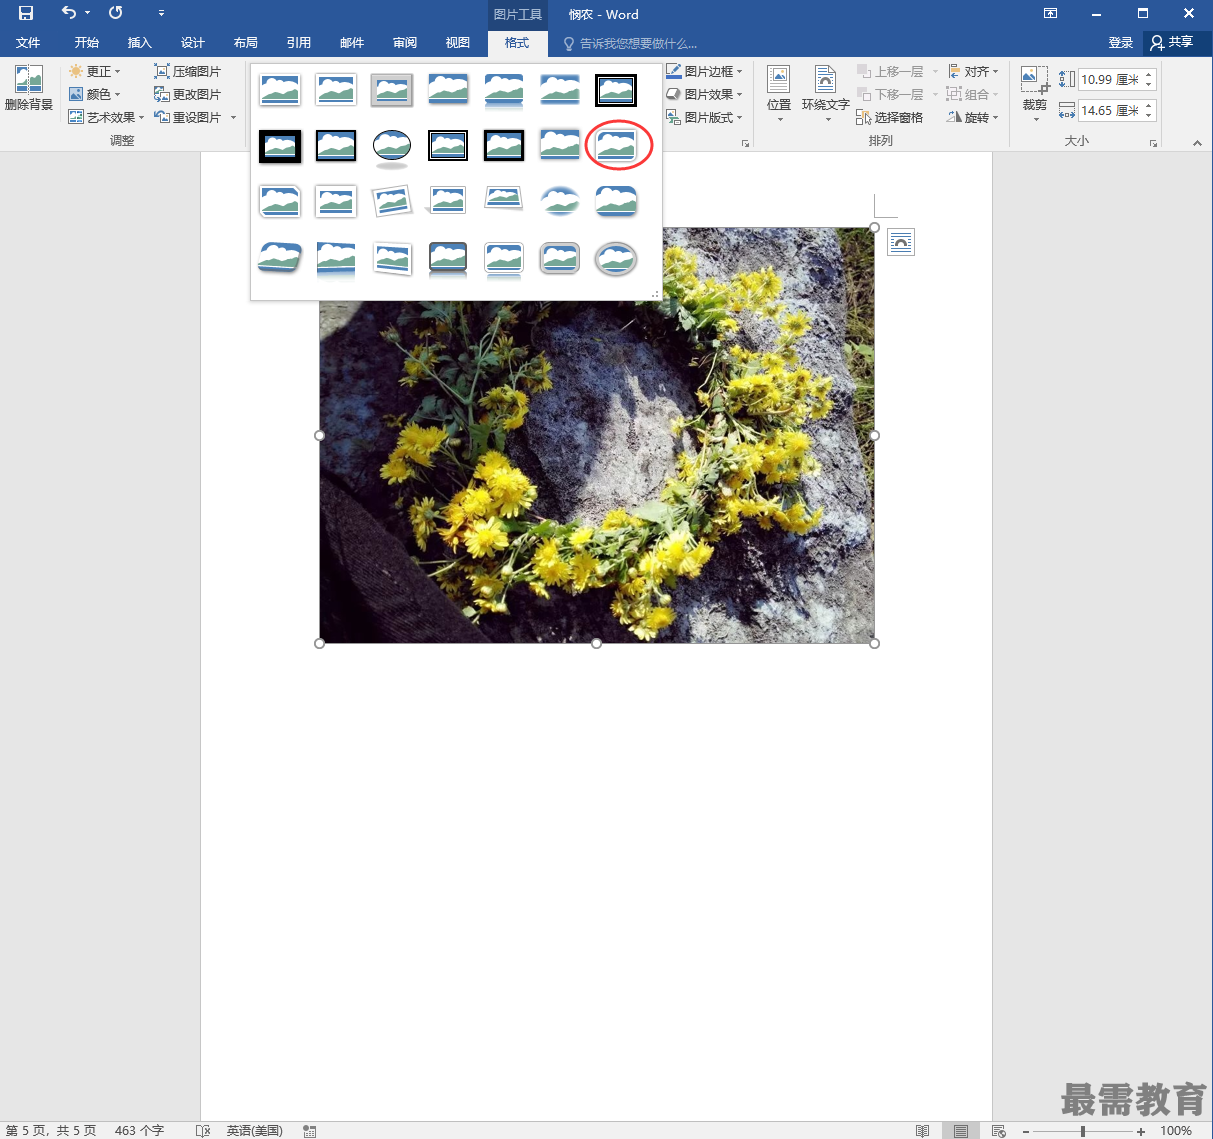1213x1139 pixels.
Task: Click the layout options icon beside picture
Action: pos(901,242)
